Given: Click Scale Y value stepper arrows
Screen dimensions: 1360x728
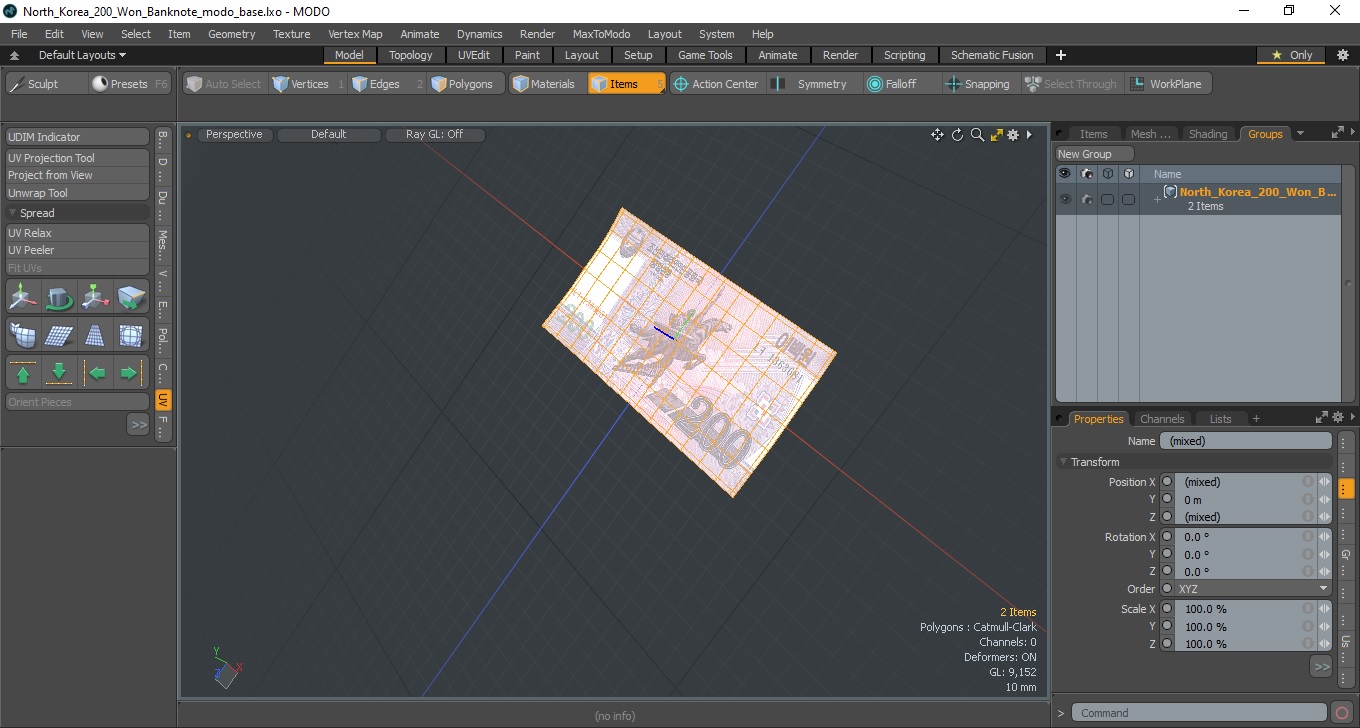Looking at the screenshot, I should [1325, 627].
